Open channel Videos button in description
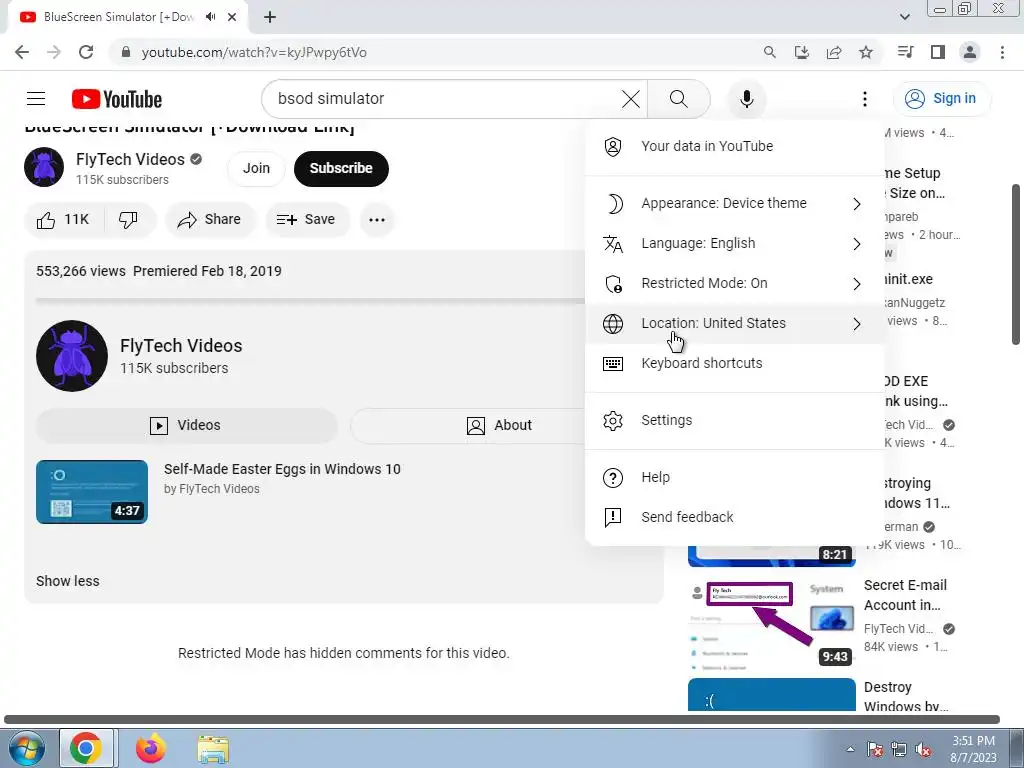 click(187, 426)
